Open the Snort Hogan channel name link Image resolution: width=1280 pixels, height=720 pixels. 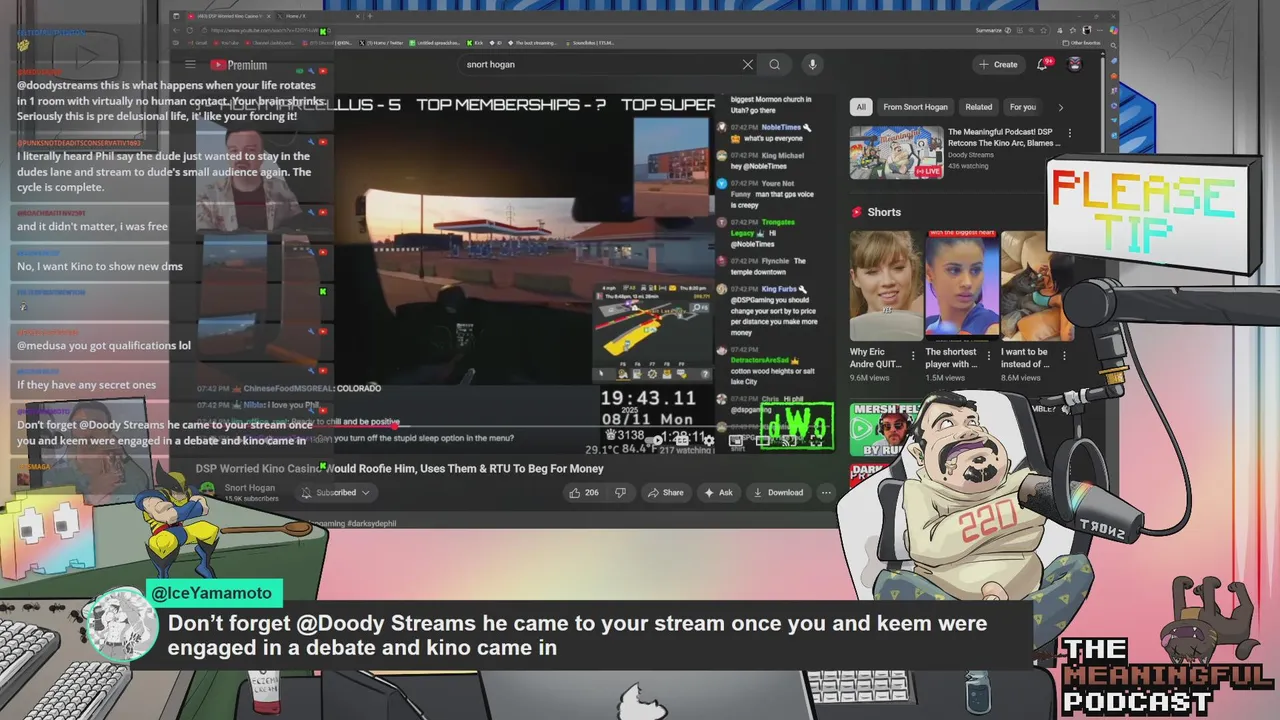(x=250, y=488)
